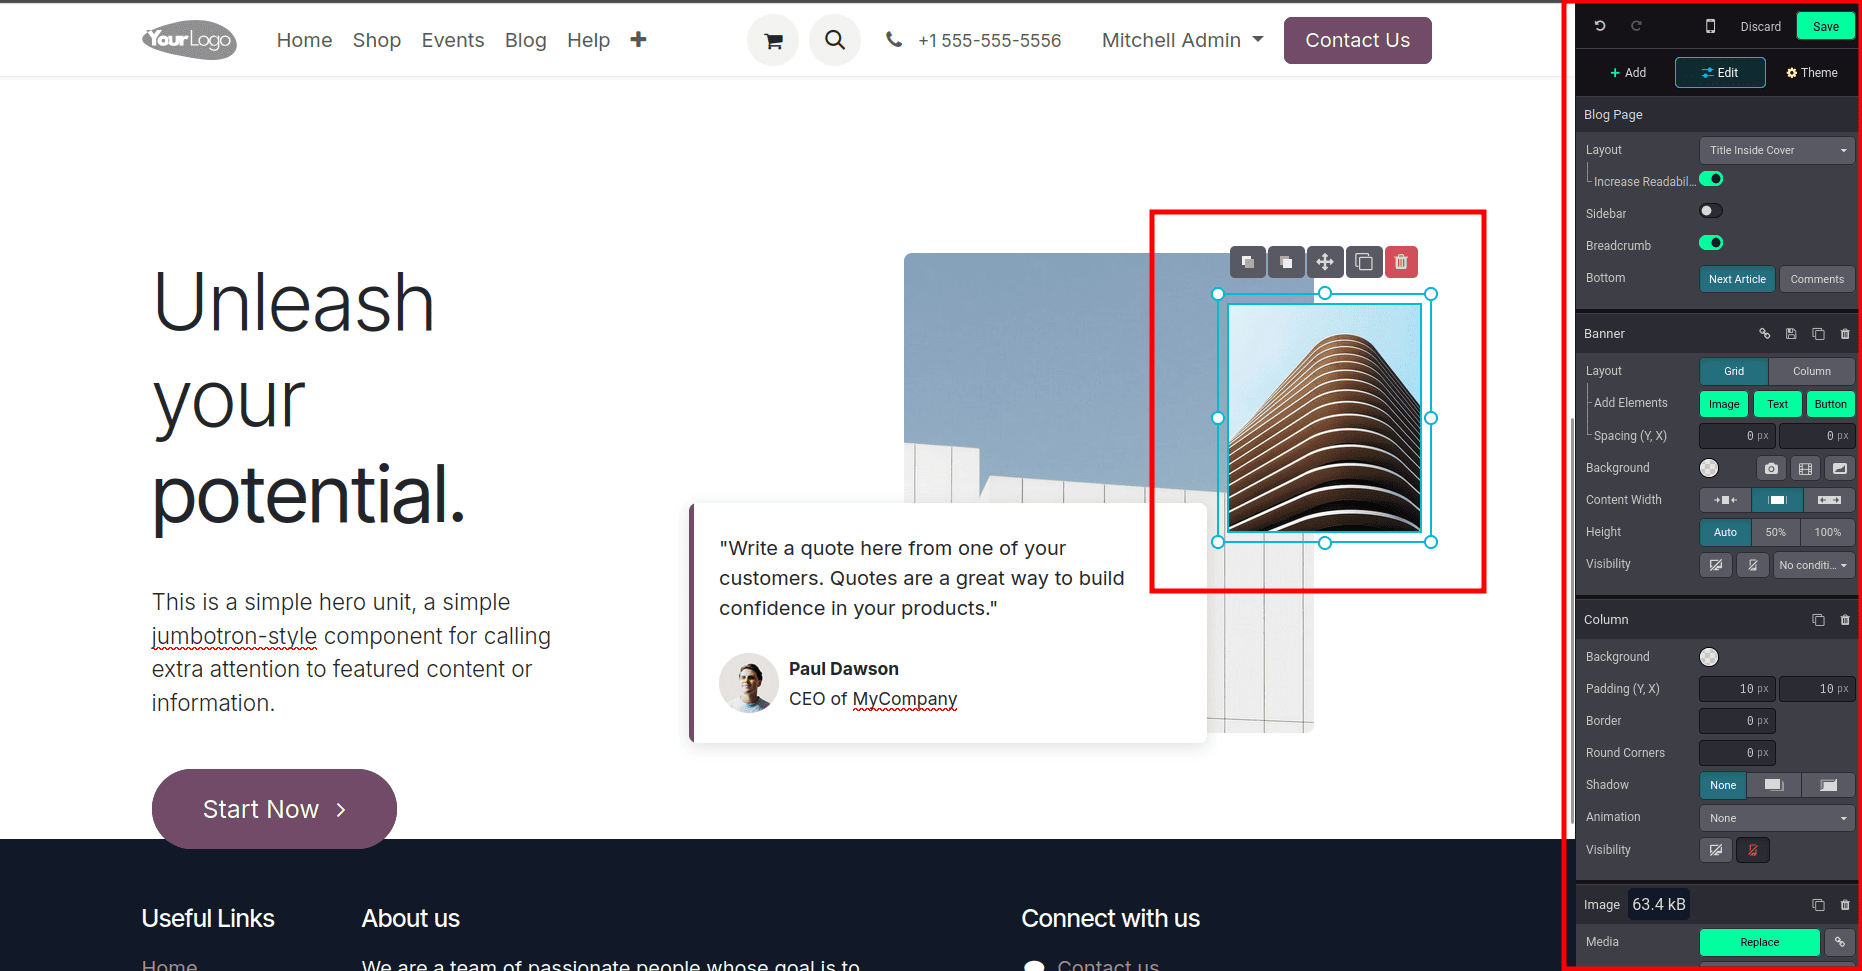
Task: Open the Animation dropdown in Column settings
Action: pos(1776,817)
